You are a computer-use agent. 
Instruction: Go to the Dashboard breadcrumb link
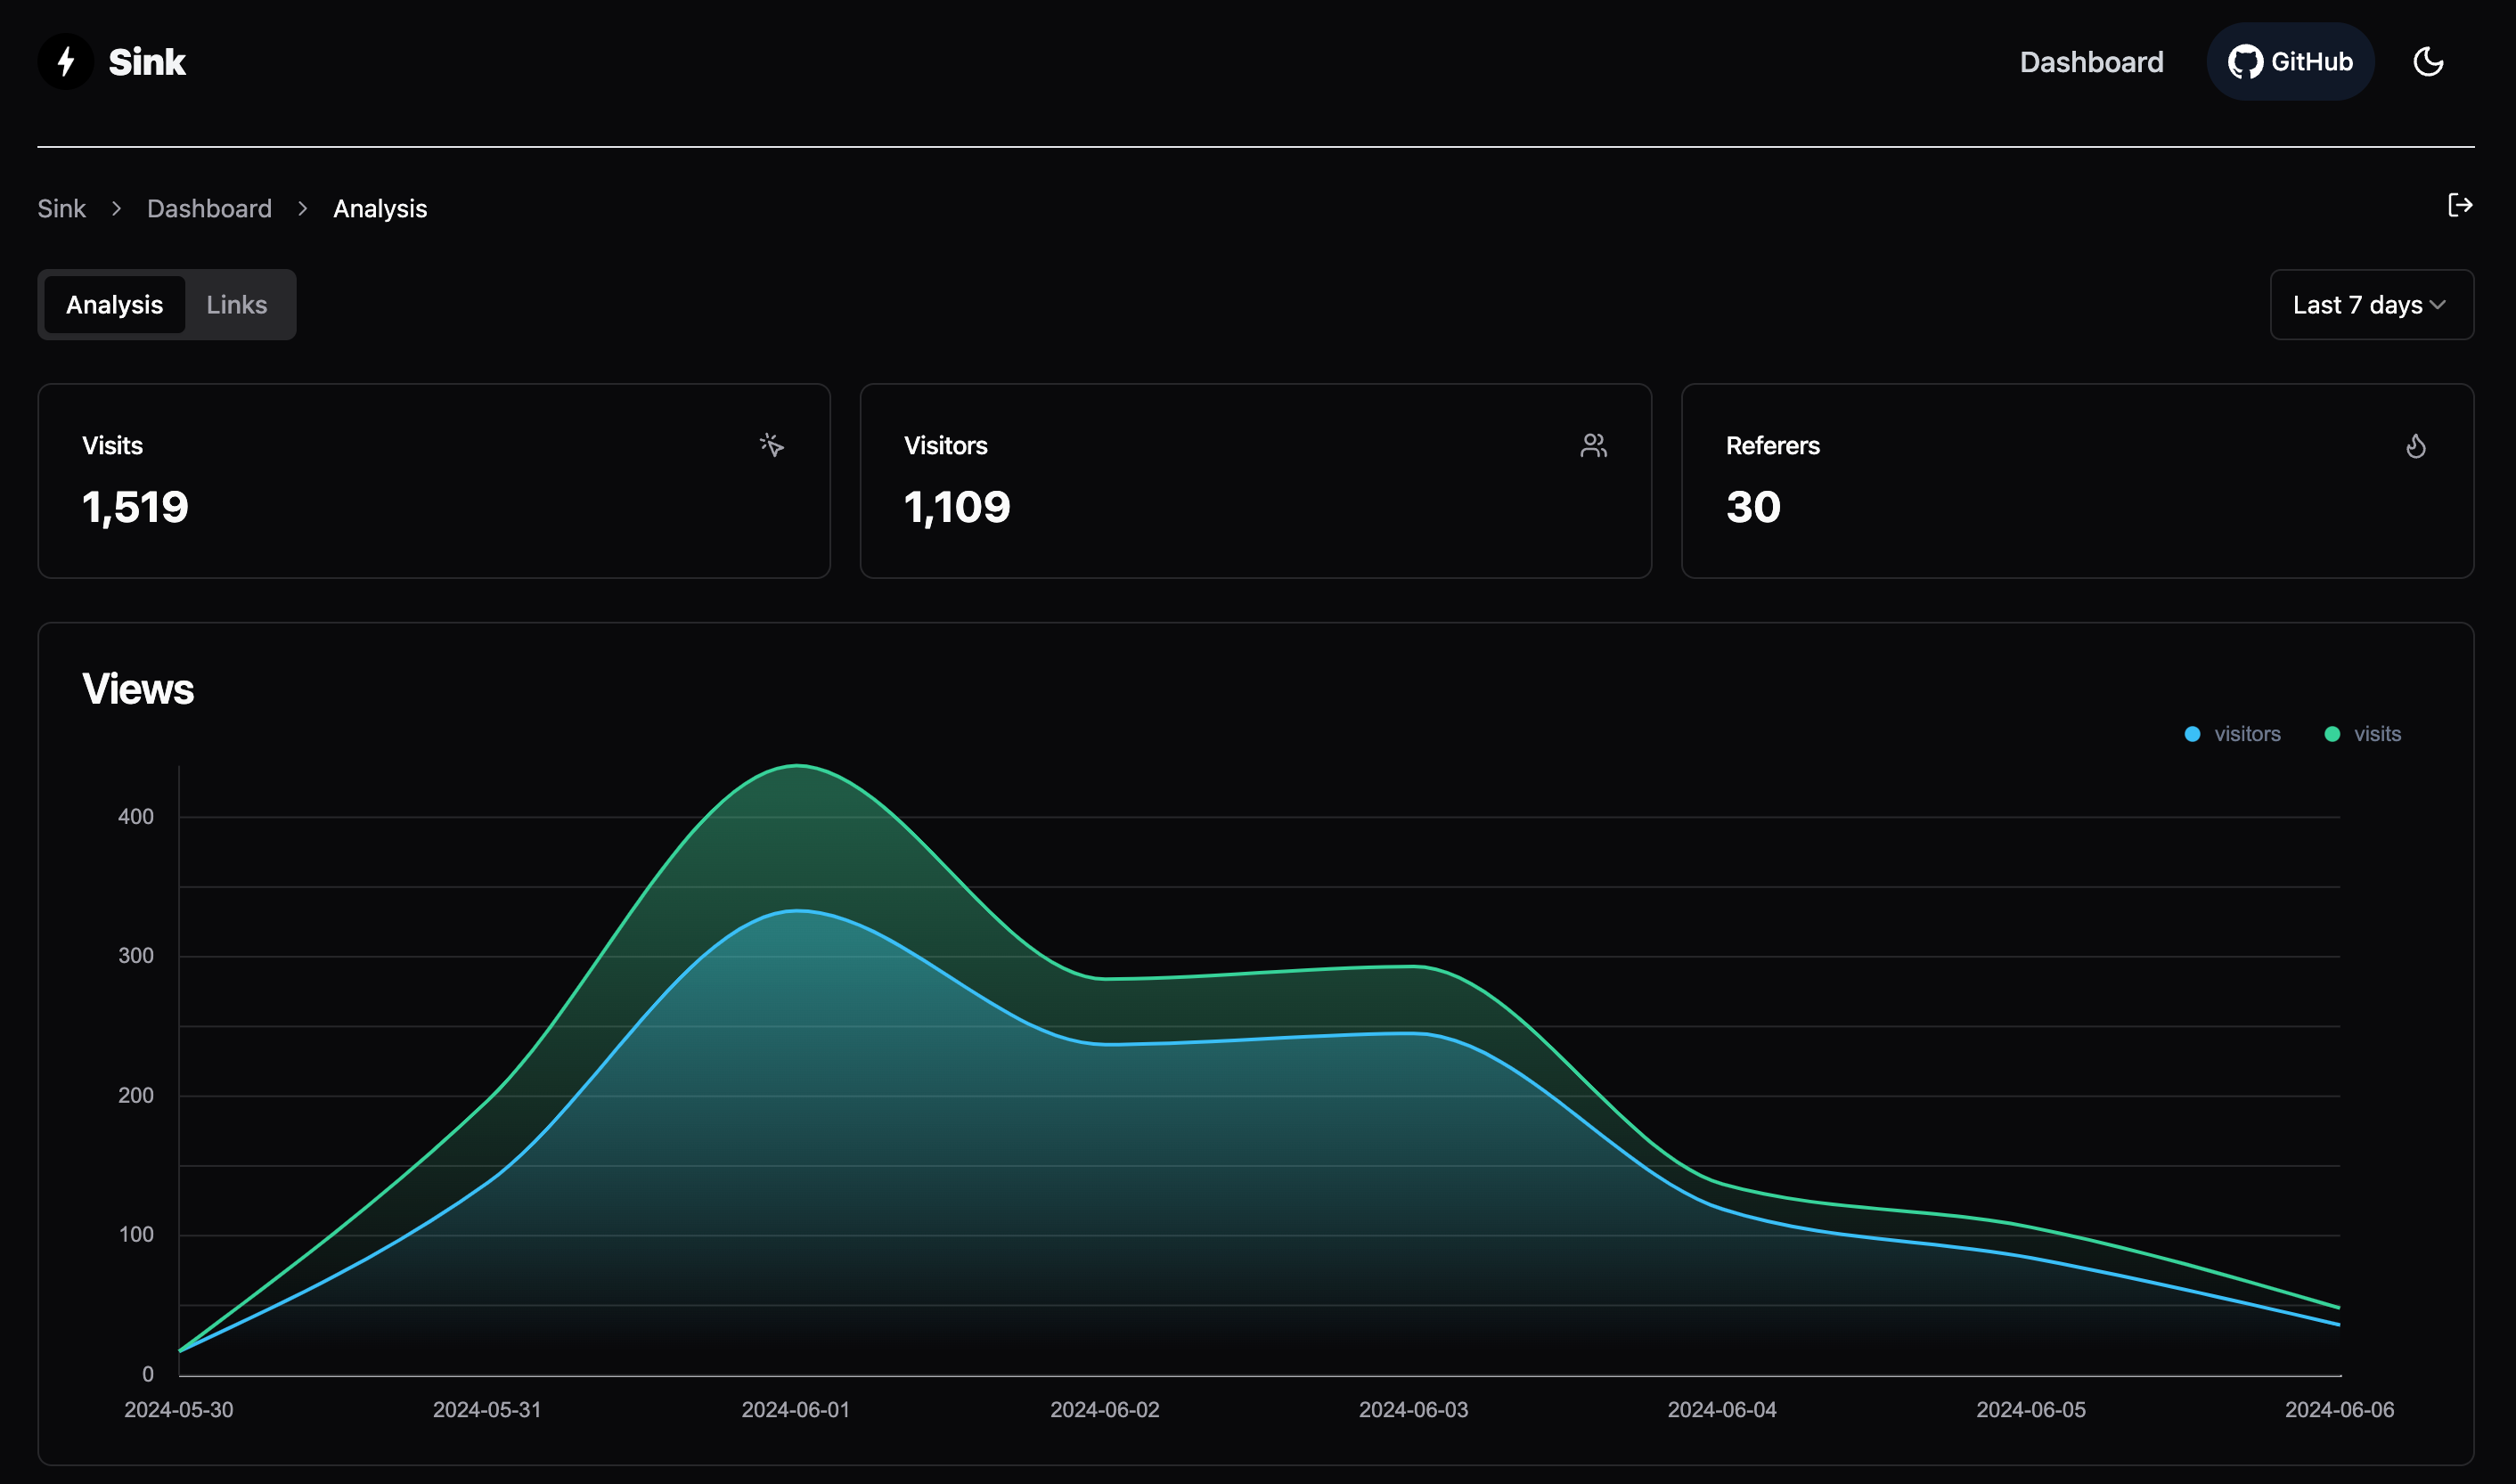209,208
